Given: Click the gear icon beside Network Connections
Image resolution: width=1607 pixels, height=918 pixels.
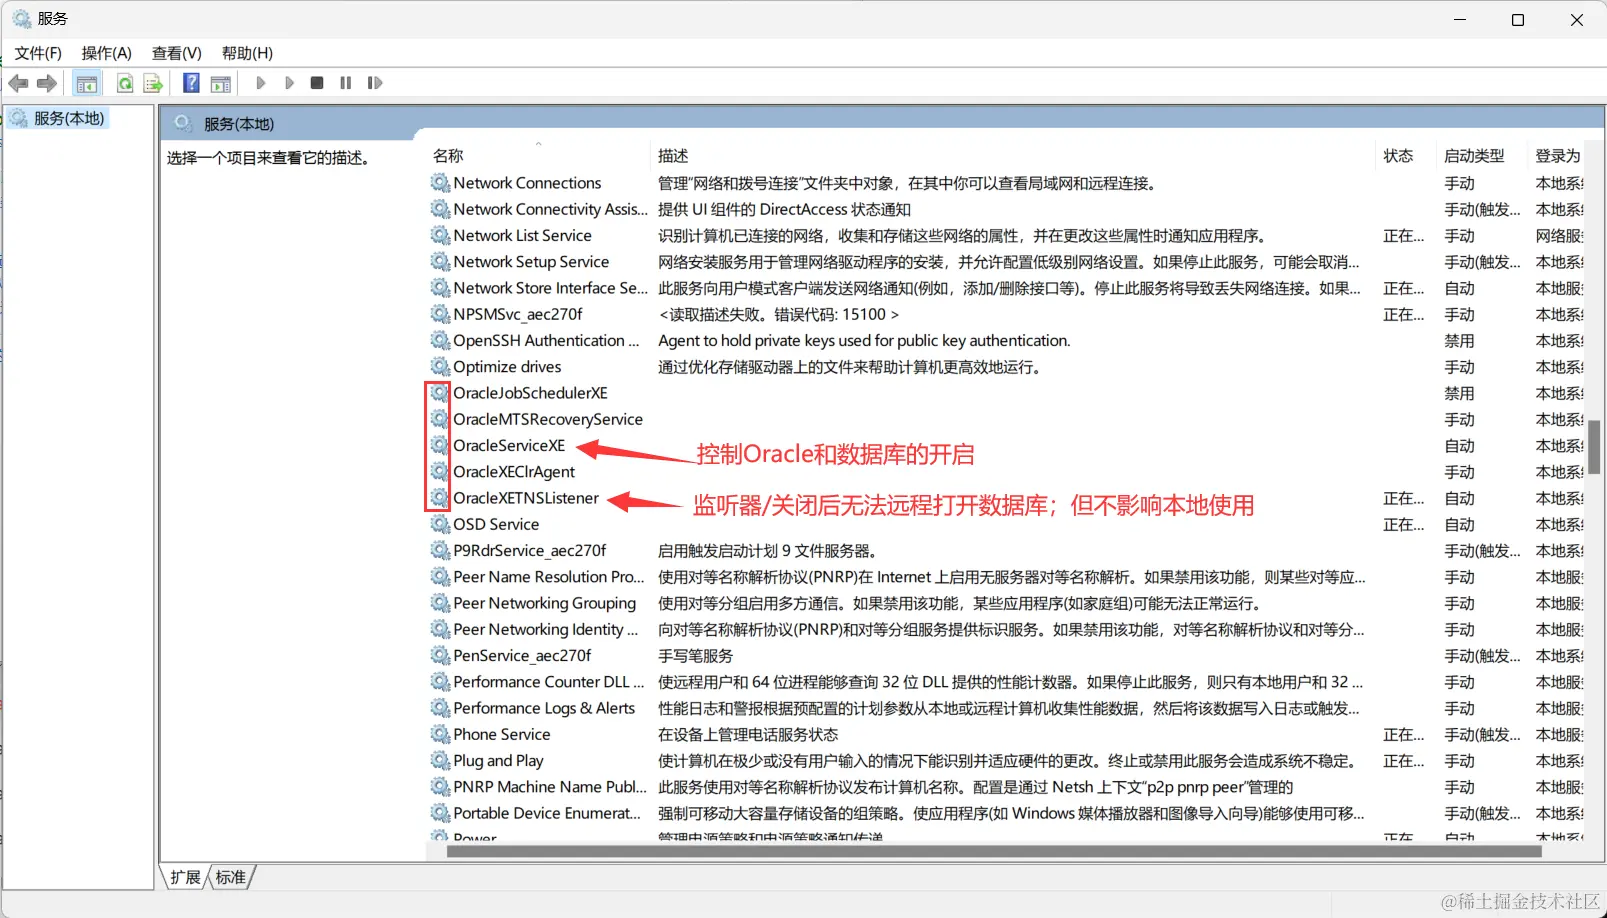Looking at the screenshot, I should [440, 182].
